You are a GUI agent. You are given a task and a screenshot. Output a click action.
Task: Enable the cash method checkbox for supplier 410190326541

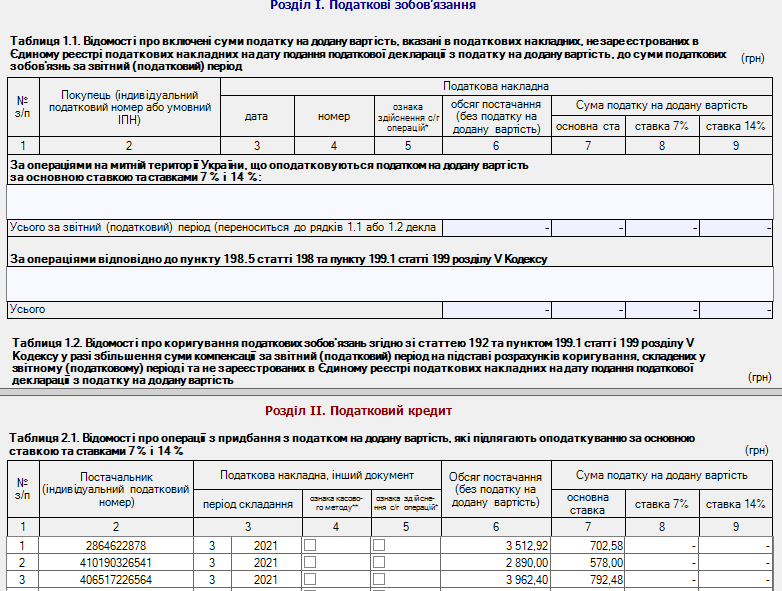(310, 563)
